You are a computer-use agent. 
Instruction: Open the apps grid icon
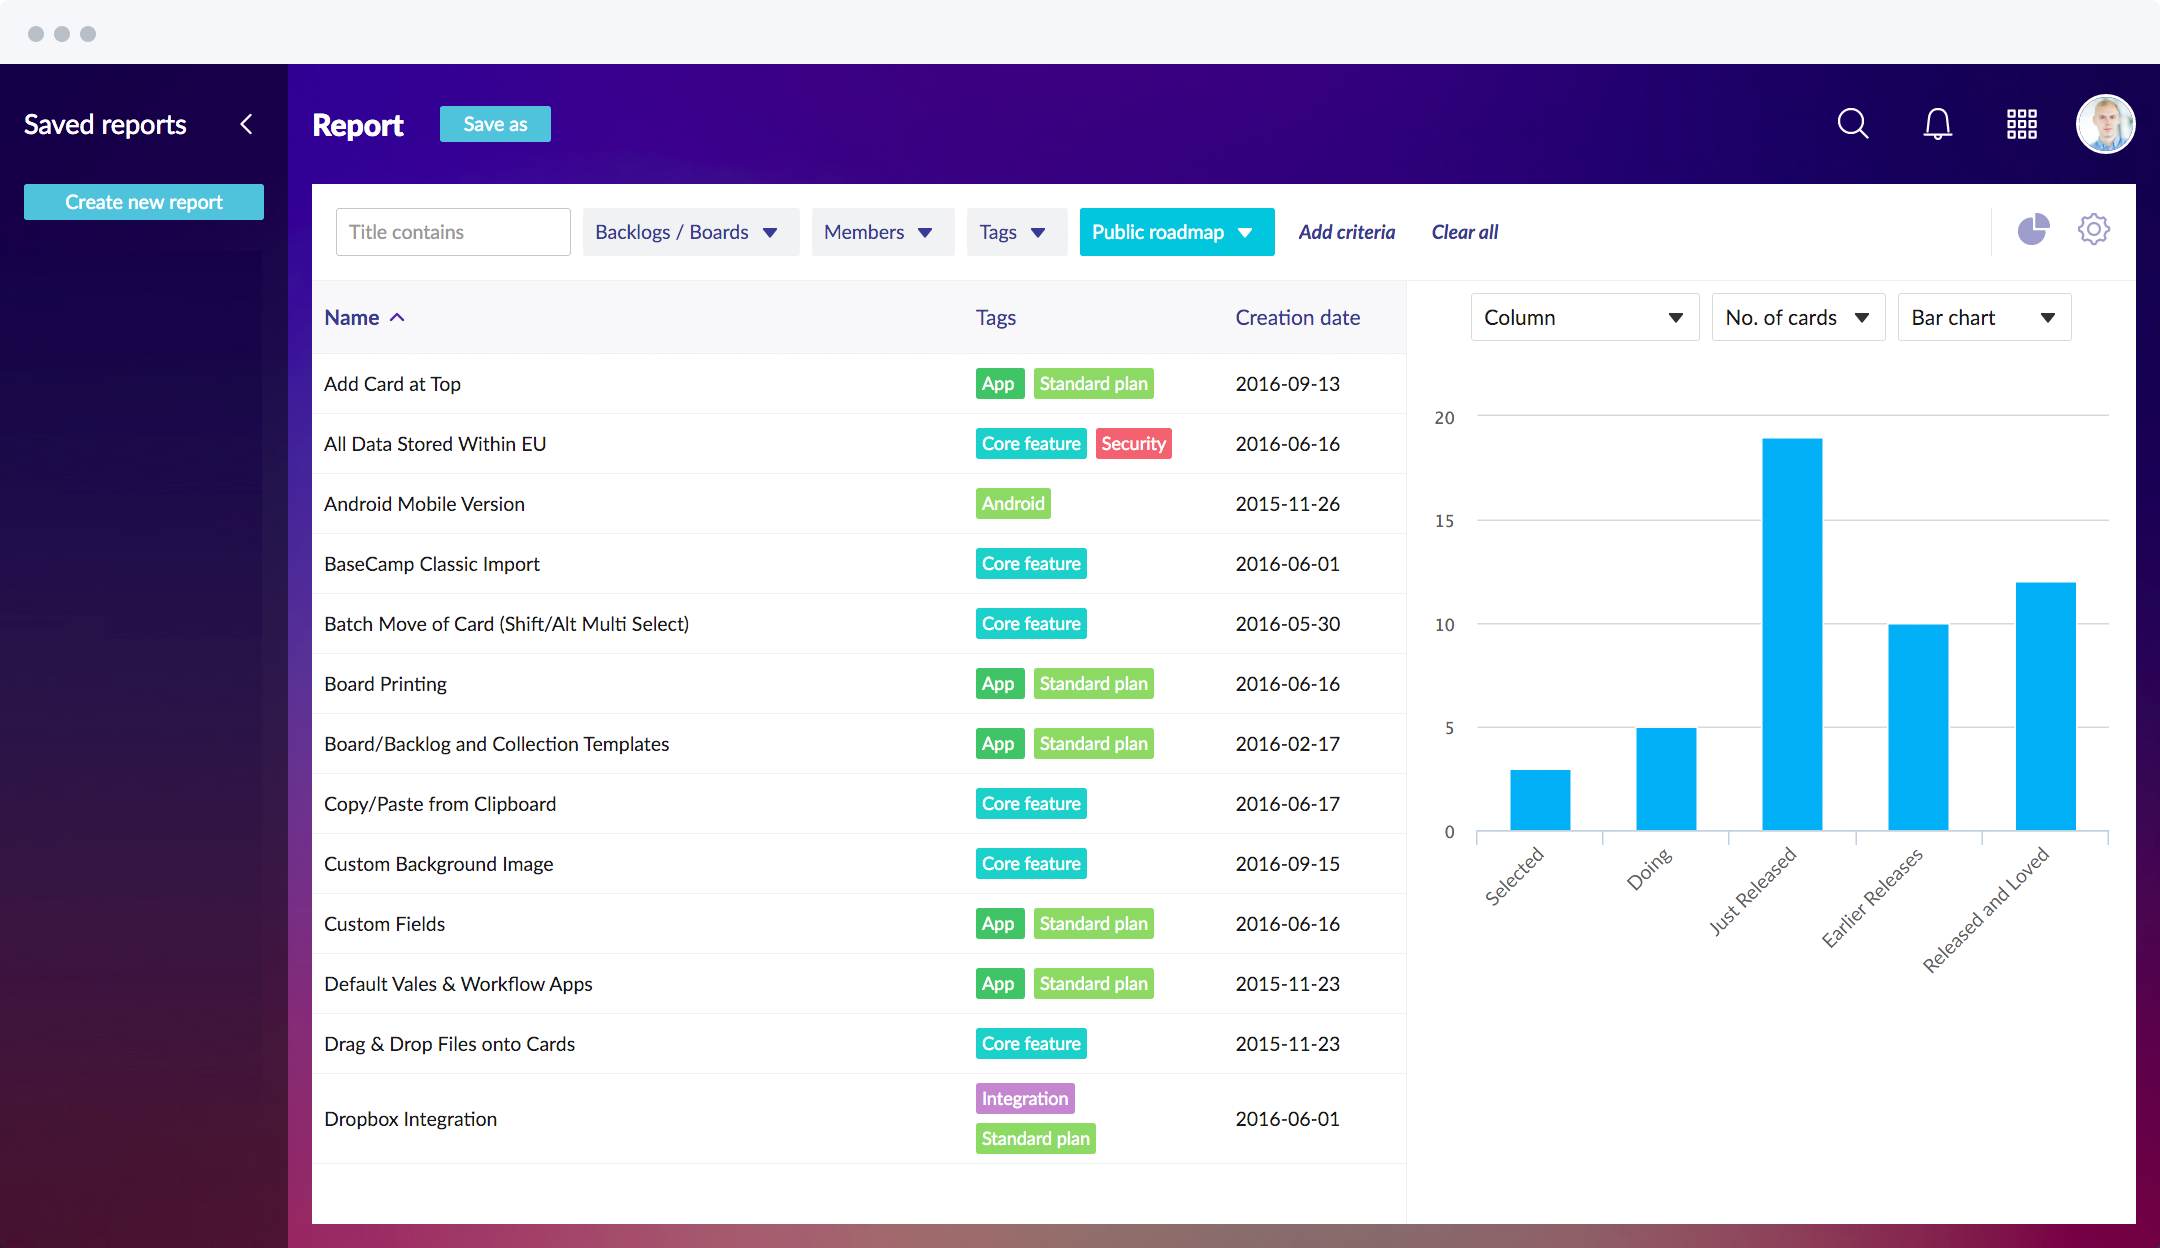click(2021, 124)
